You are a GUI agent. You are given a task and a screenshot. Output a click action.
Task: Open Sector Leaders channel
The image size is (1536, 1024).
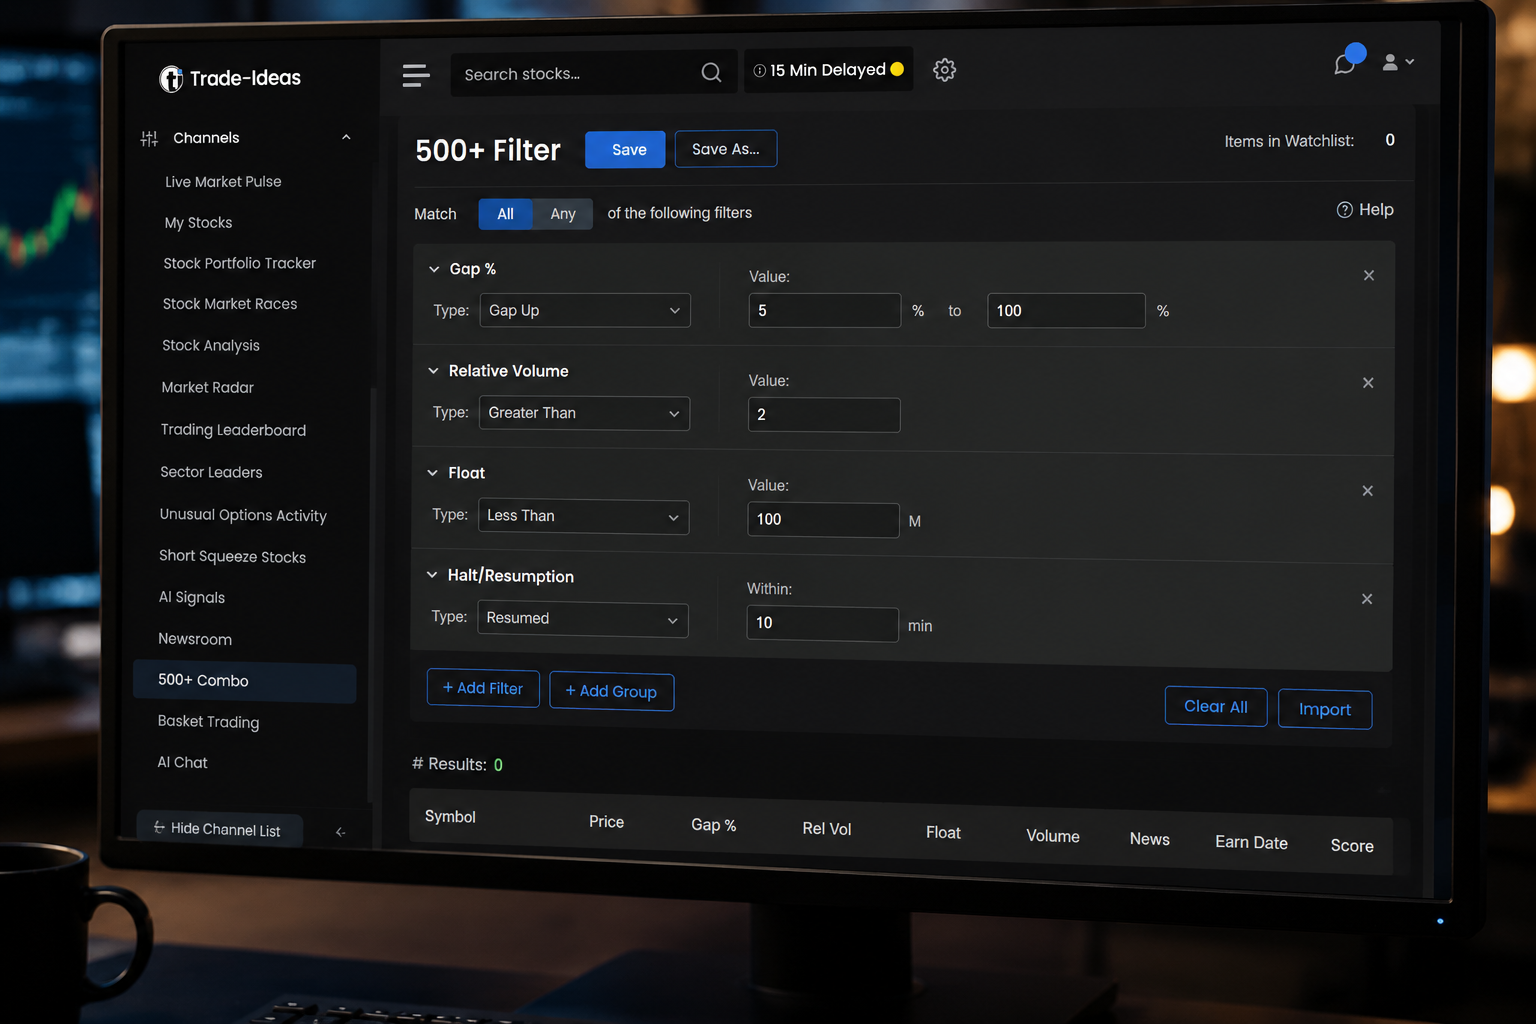point(211,472)
